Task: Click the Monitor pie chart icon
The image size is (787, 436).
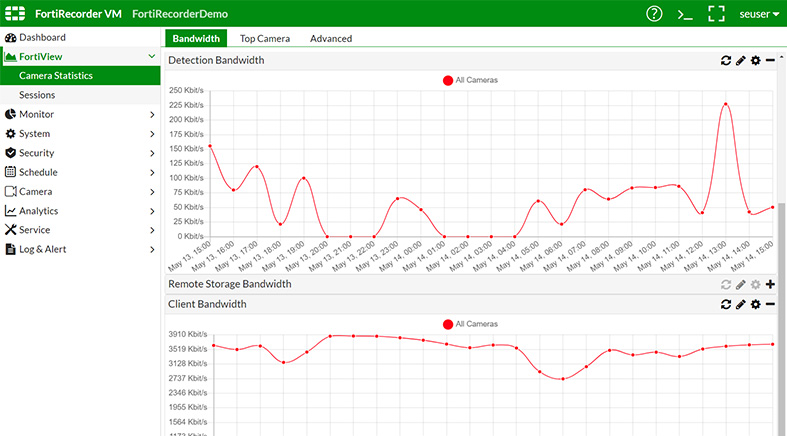Action: point(10,114)
